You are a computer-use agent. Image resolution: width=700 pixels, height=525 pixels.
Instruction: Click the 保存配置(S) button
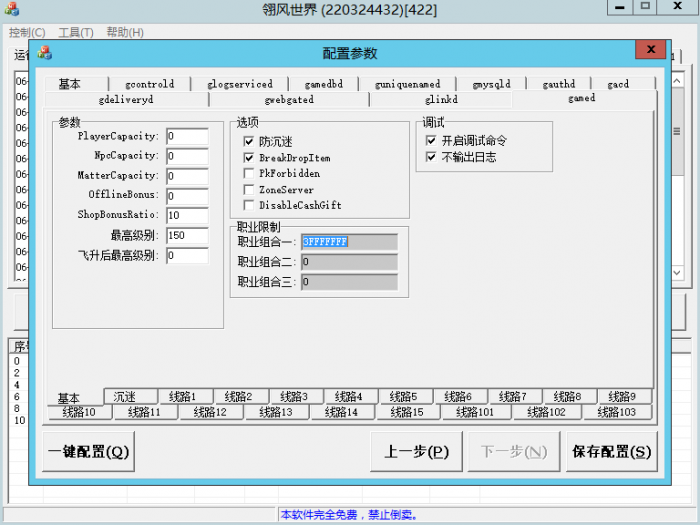pos(611,452)
